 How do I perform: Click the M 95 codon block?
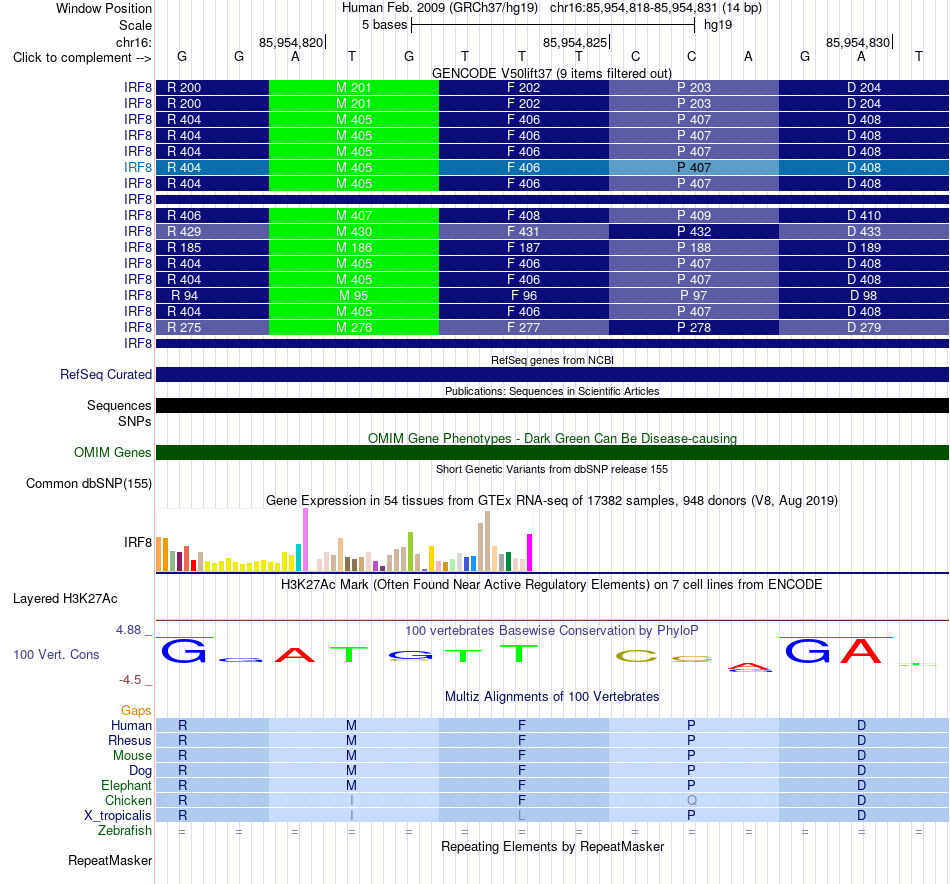click(x=354, y=295)
